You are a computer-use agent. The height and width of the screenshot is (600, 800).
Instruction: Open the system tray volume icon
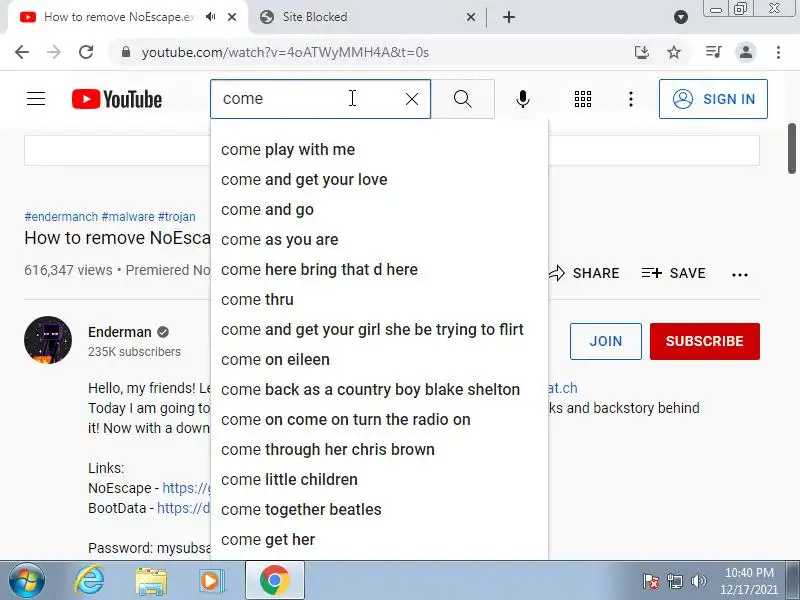(698, 581)
